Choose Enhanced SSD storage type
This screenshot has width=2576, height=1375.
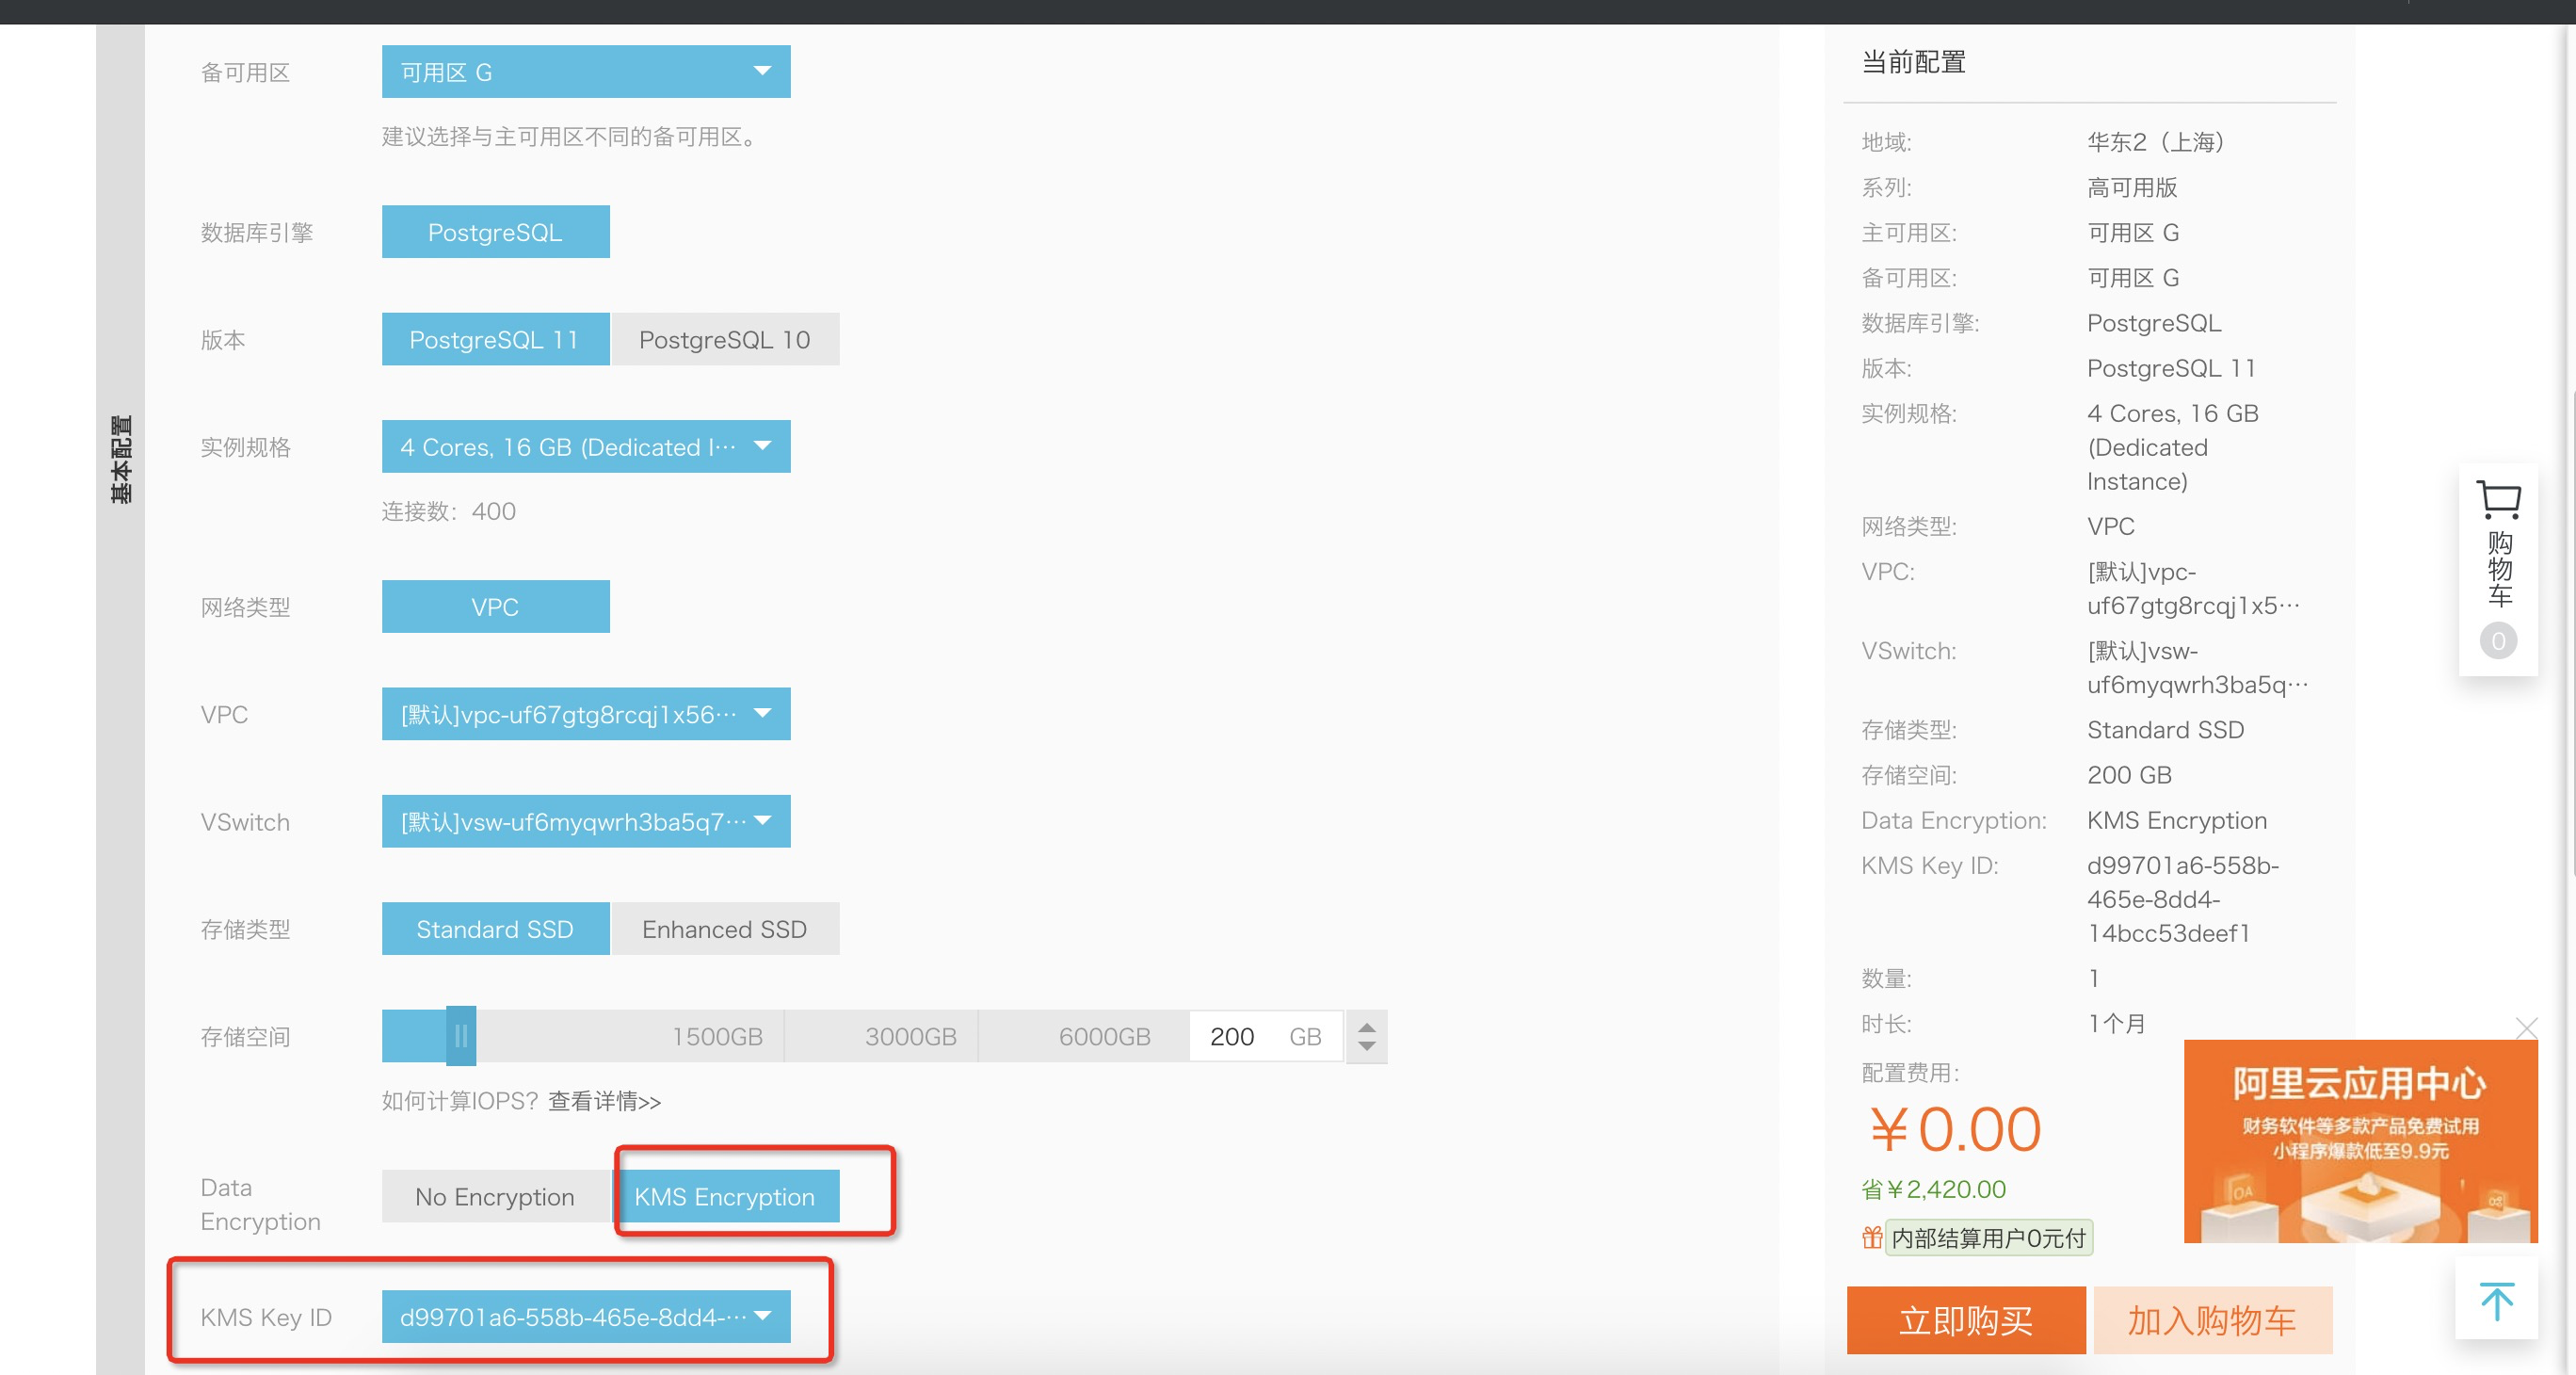(725, 929)
